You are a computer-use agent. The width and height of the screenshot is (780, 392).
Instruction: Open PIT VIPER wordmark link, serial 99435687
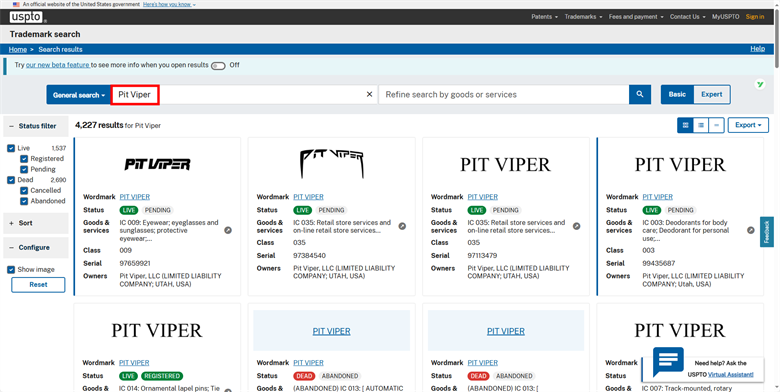658,197
